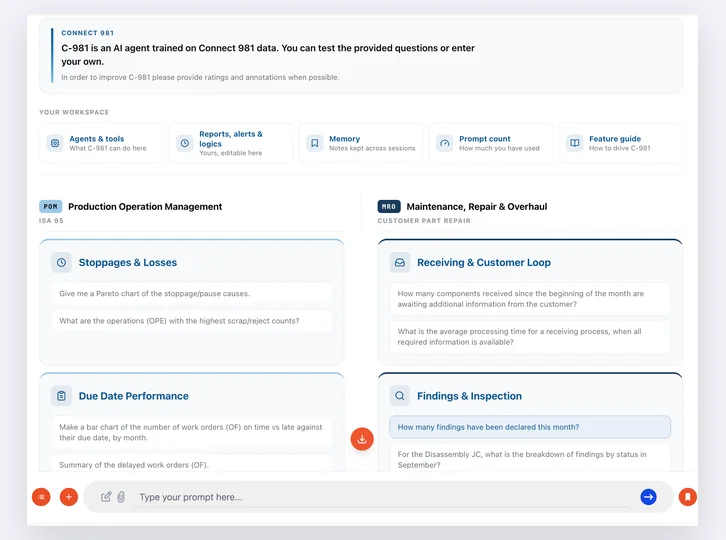726x540 pixels.
Task: Click the orange plus new chat button
Action: click(x=69, y=497)
